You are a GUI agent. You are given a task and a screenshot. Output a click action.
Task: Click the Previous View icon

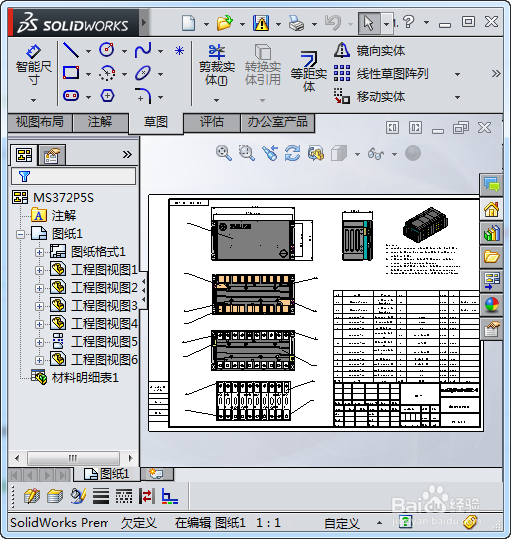pos(270,153)
